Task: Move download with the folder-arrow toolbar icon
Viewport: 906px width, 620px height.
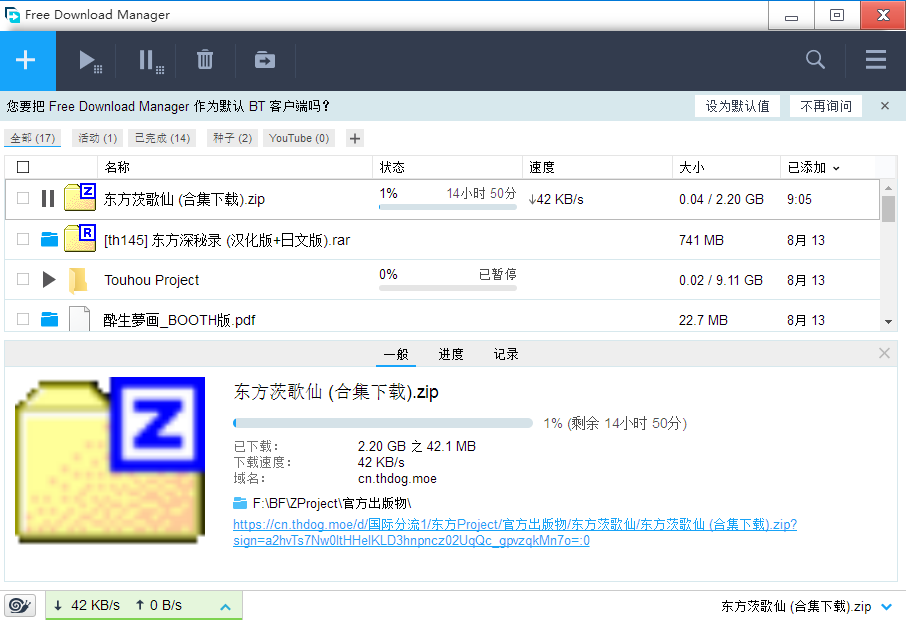Action: tap(265, 60)
